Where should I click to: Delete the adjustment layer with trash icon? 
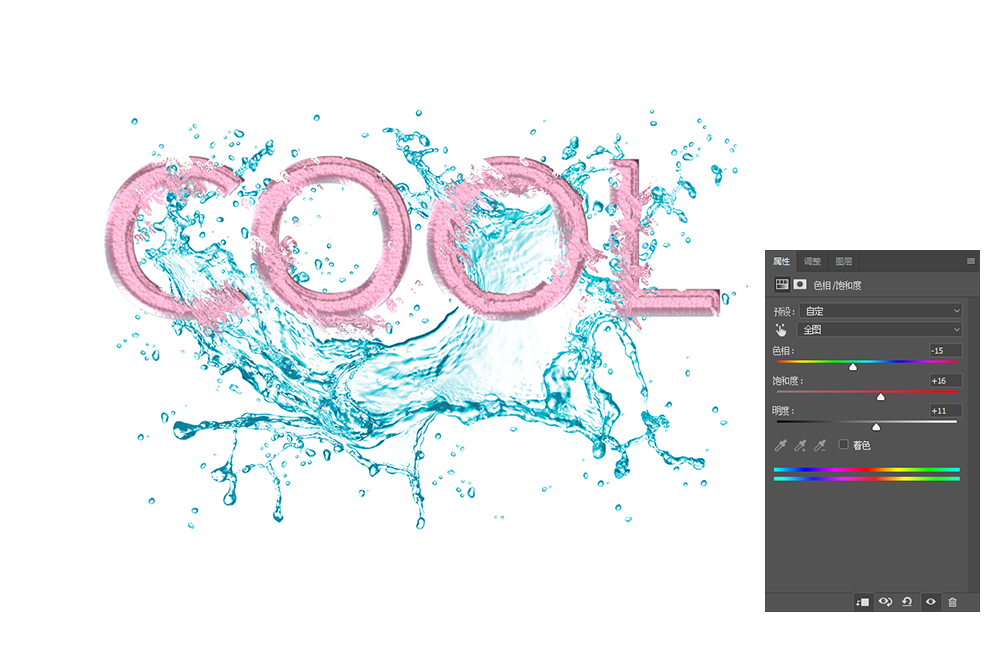point(952,602)
